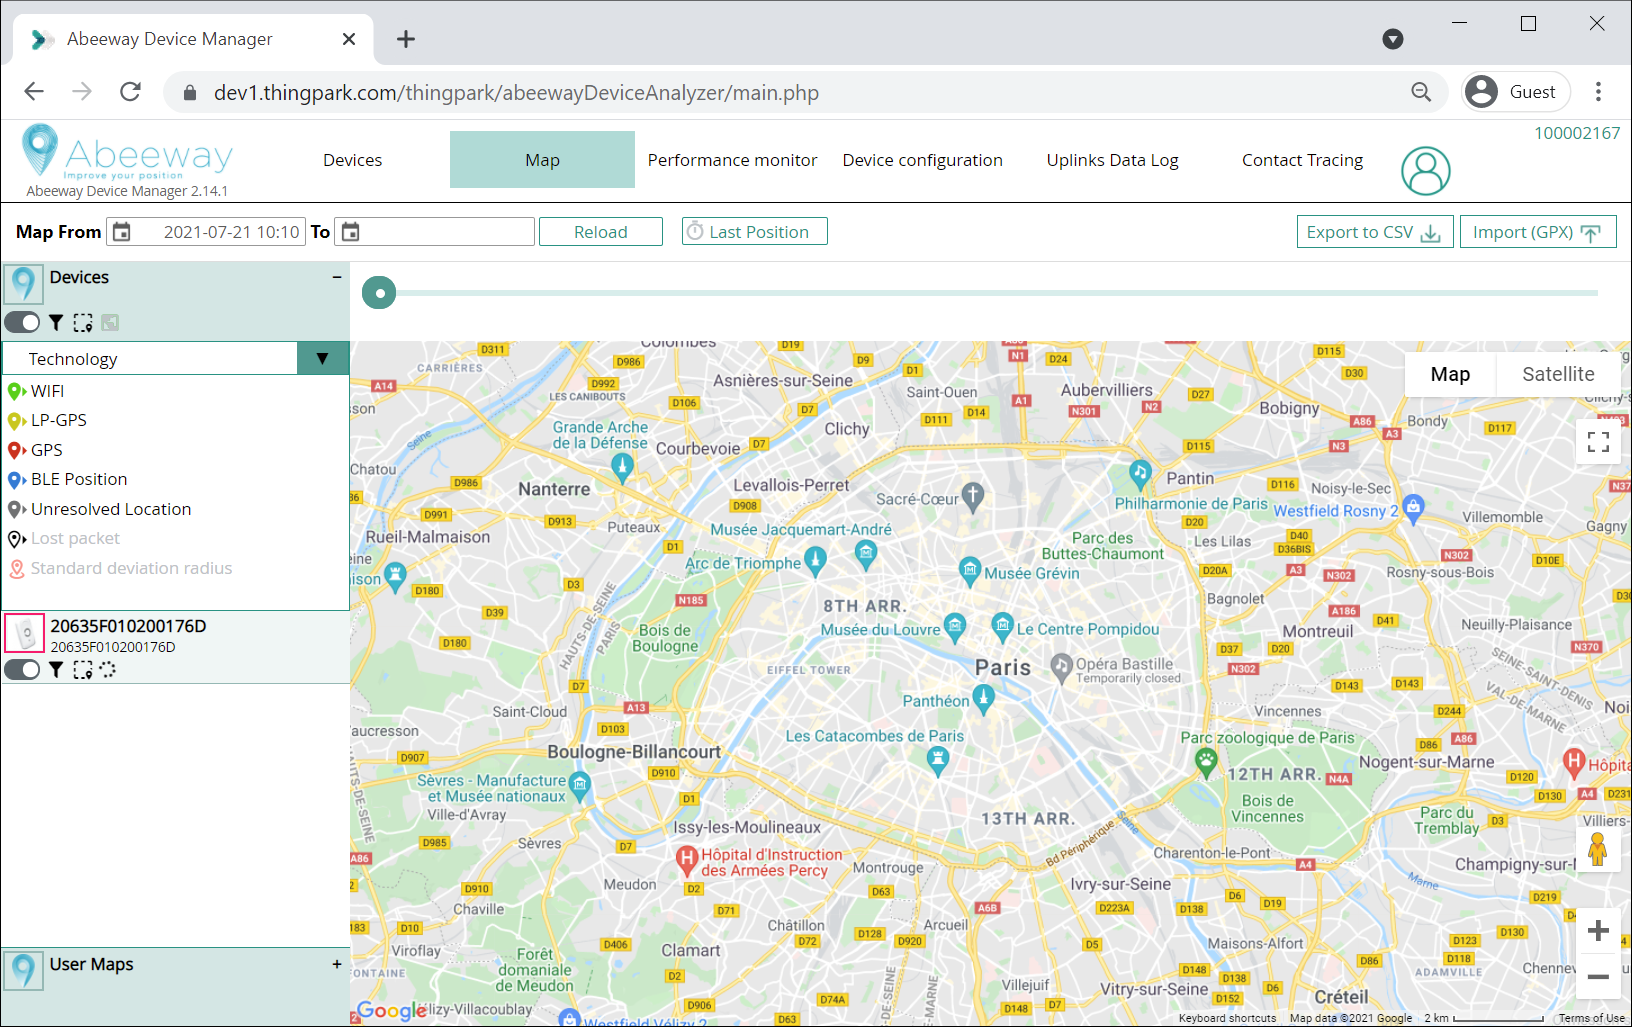Screen dimensions: 1632x1027
Task: Open Map From calendar picker icon
Action: [x=121, y=232]
